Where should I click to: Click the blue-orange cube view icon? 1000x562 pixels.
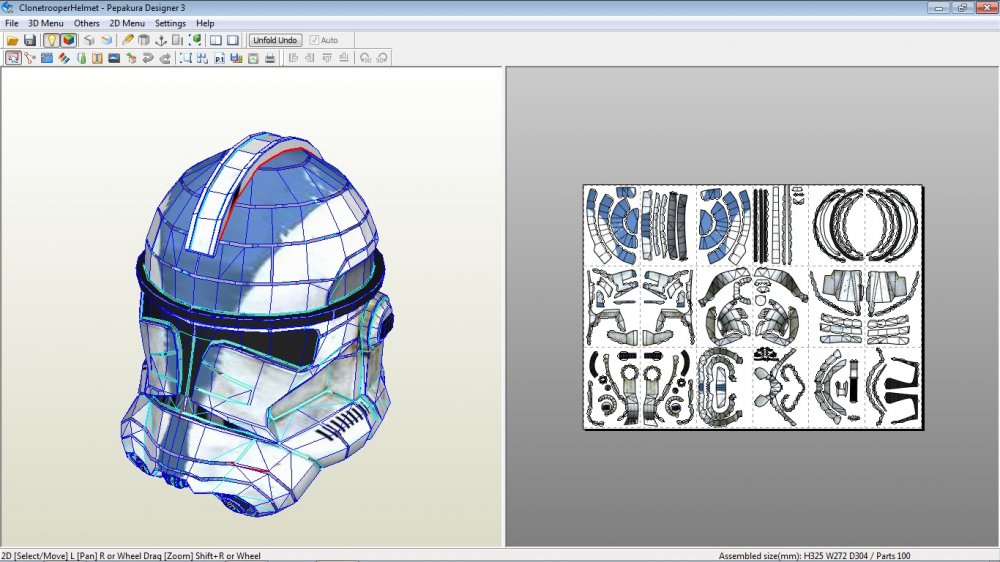(x=106, y=40)
